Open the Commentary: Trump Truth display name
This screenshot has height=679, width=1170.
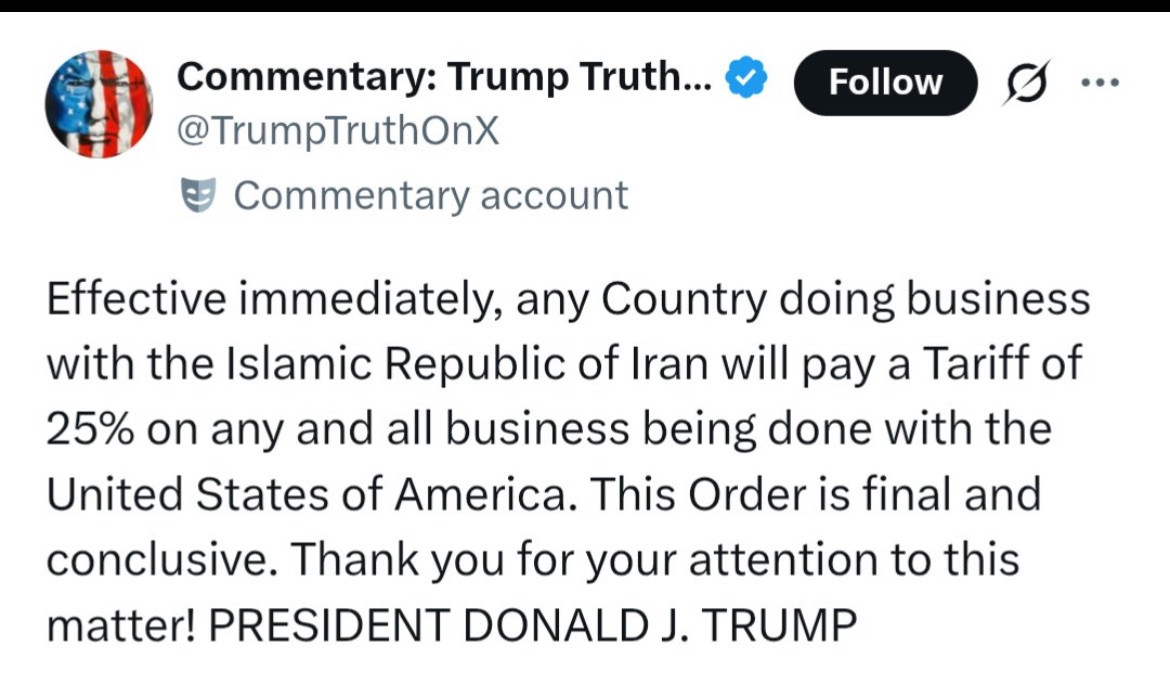(444, 76)
